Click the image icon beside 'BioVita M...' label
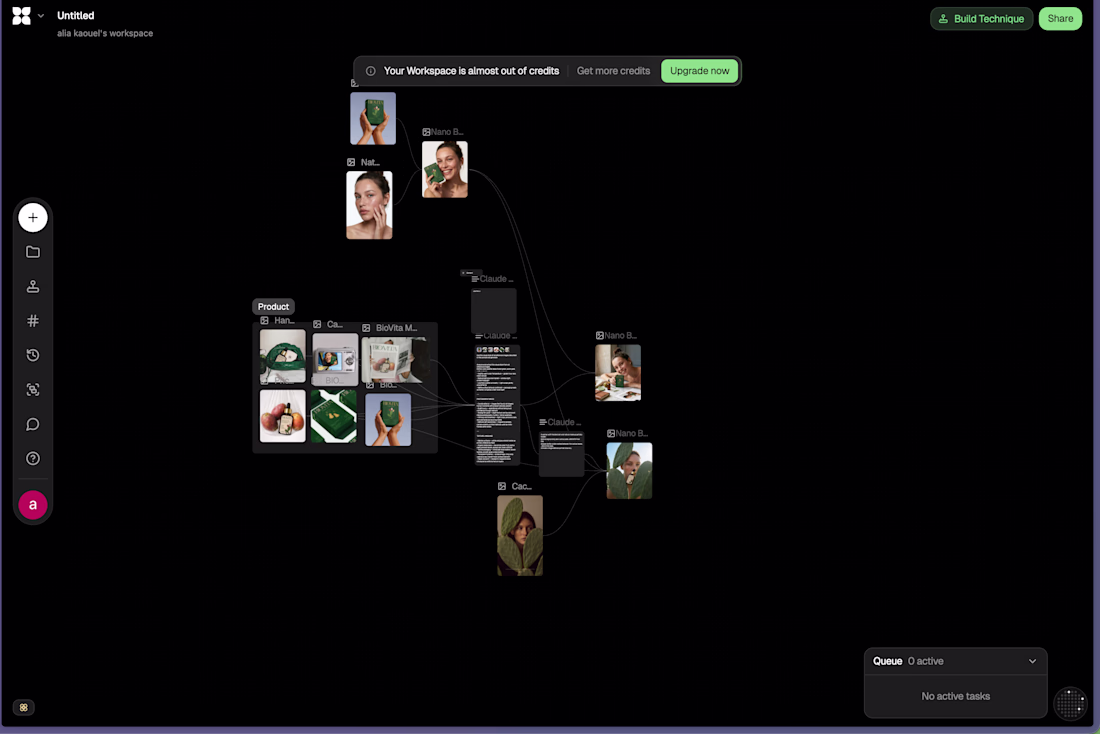The height and width of the screenshot is (734, 1100). point(366,328)
